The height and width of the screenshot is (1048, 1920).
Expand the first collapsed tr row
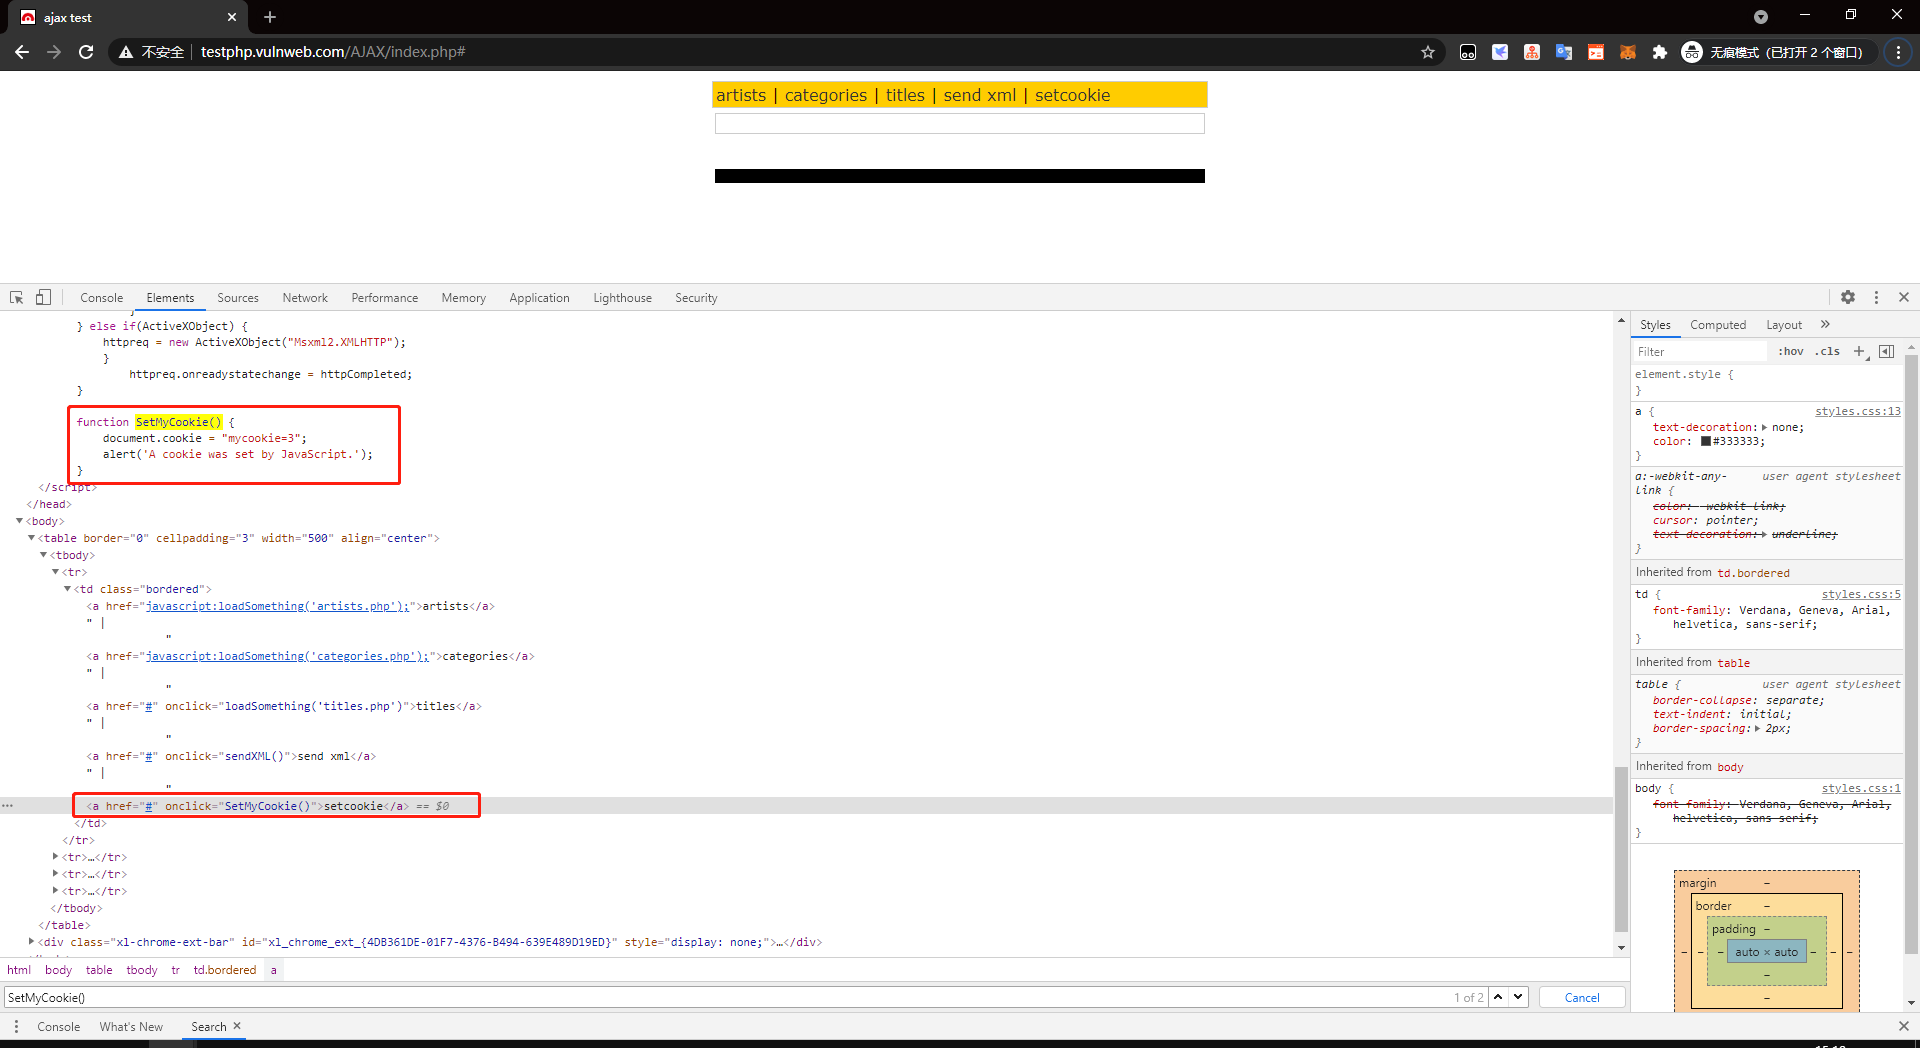[x=56, y=856]
